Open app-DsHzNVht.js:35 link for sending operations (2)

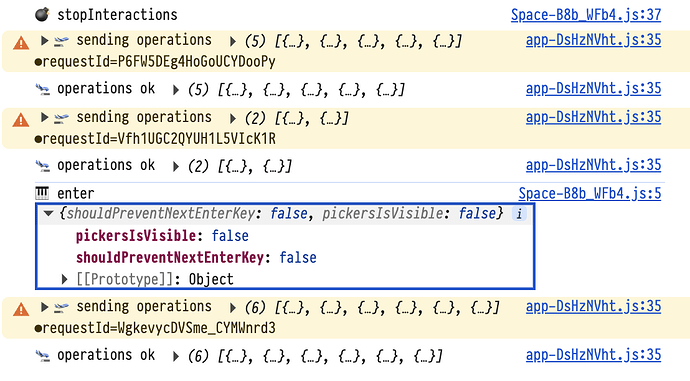click(593, 117)
